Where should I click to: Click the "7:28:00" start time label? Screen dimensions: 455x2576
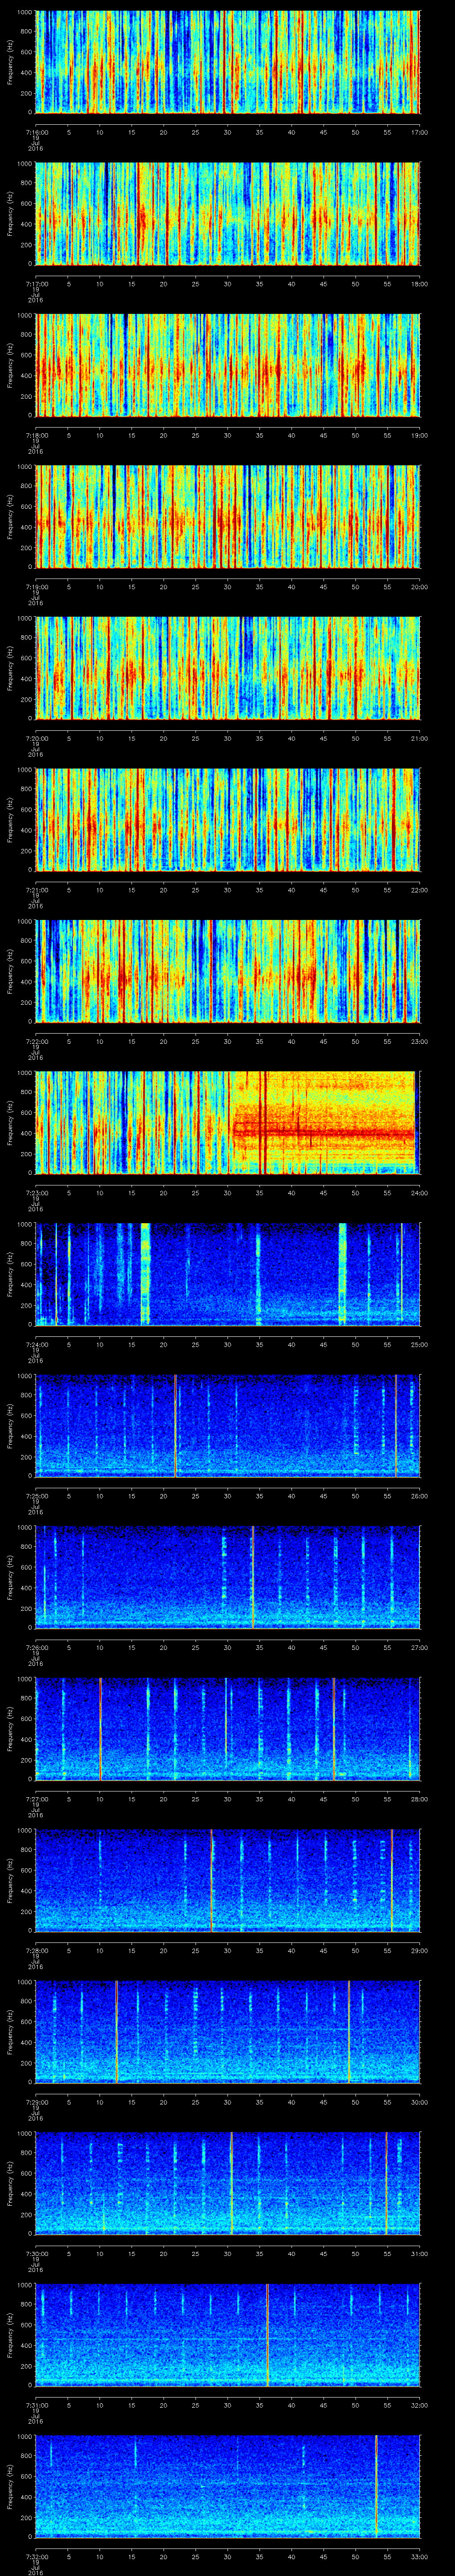tap(36, 1950)
